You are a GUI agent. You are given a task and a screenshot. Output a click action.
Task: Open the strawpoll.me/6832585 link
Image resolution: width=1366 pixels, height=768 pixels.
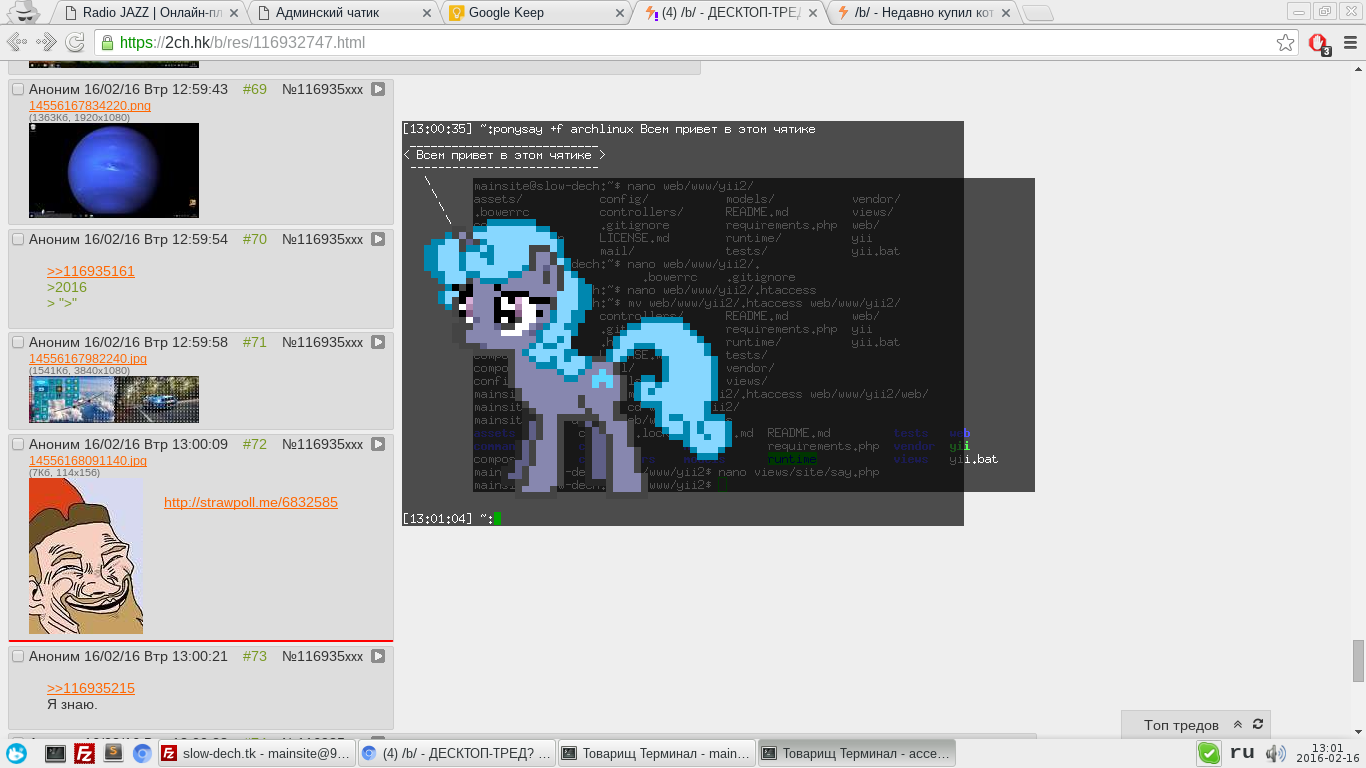pyautogui.click(x=251, y=502)
